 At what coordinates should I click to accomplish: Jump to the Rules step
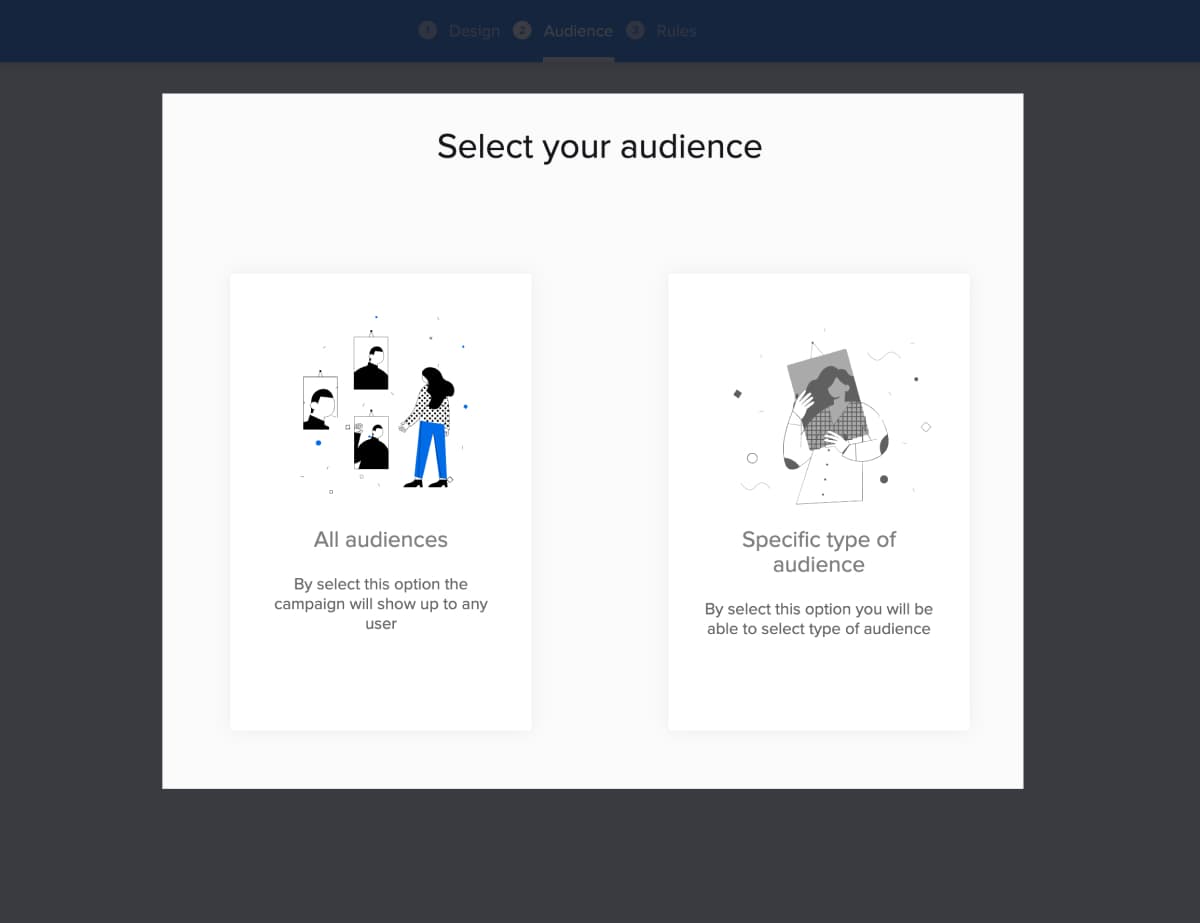click(676, 31)
